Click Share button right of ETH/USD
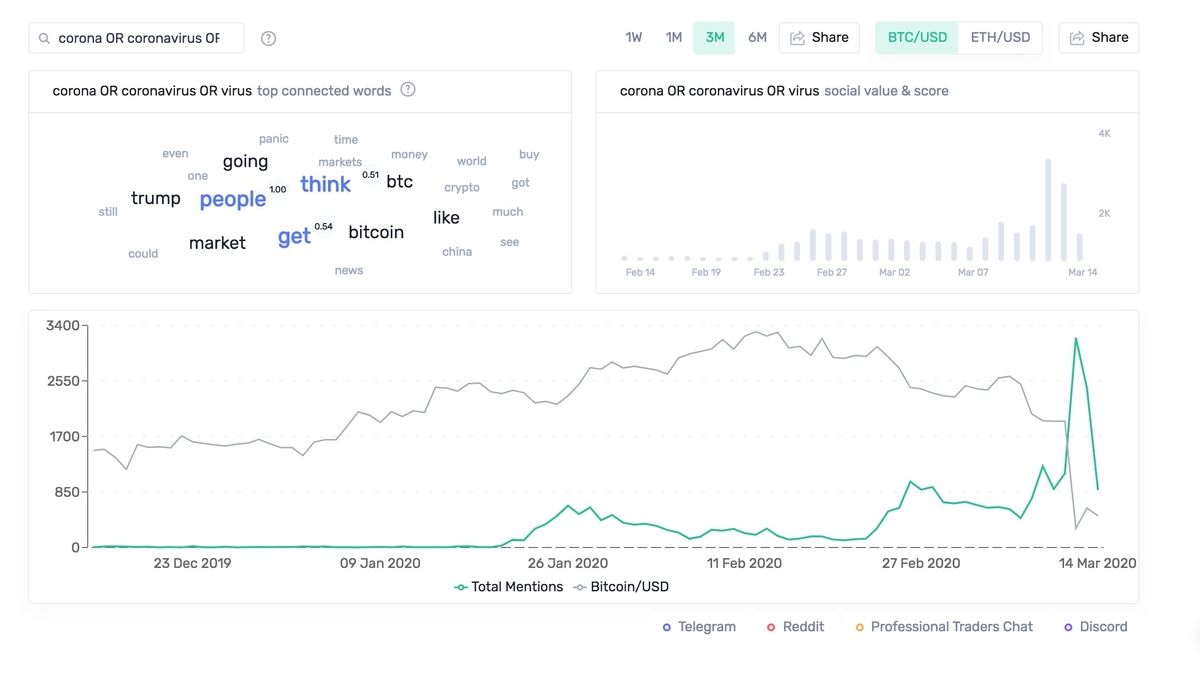Viewport: 1200px width, 679px height. coord(1098,38)
